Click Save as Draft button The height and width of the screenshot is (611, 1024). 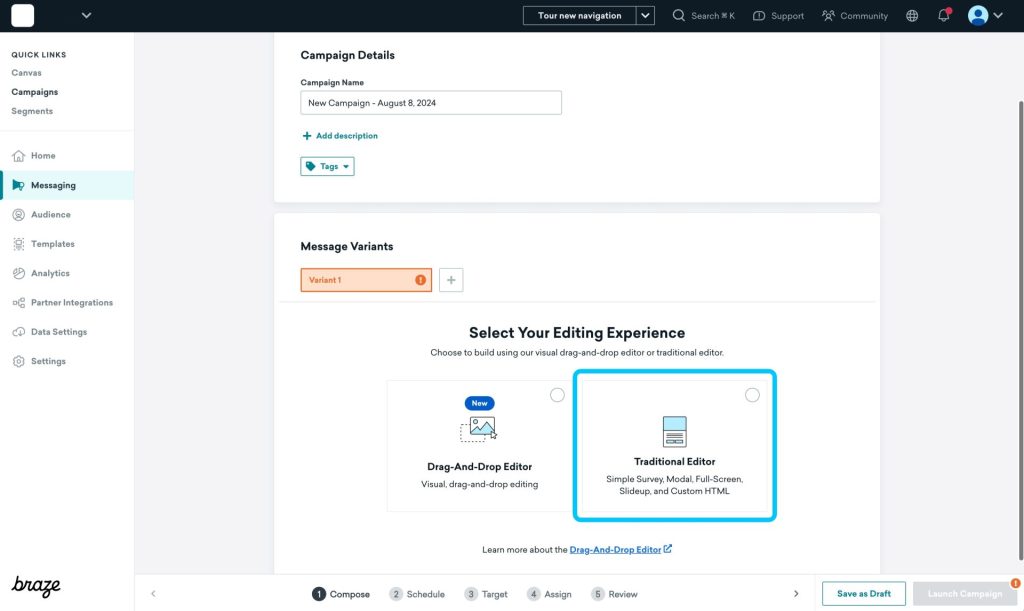pos(863,593)
